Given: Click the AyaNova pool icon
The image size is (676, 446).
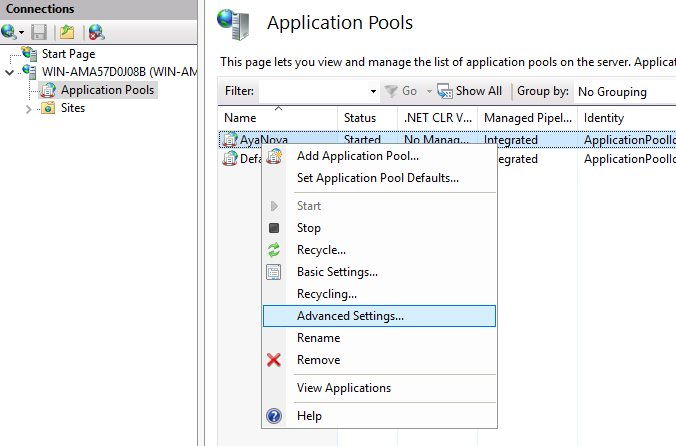Looking at the screenshot, I should coord(230,140).
